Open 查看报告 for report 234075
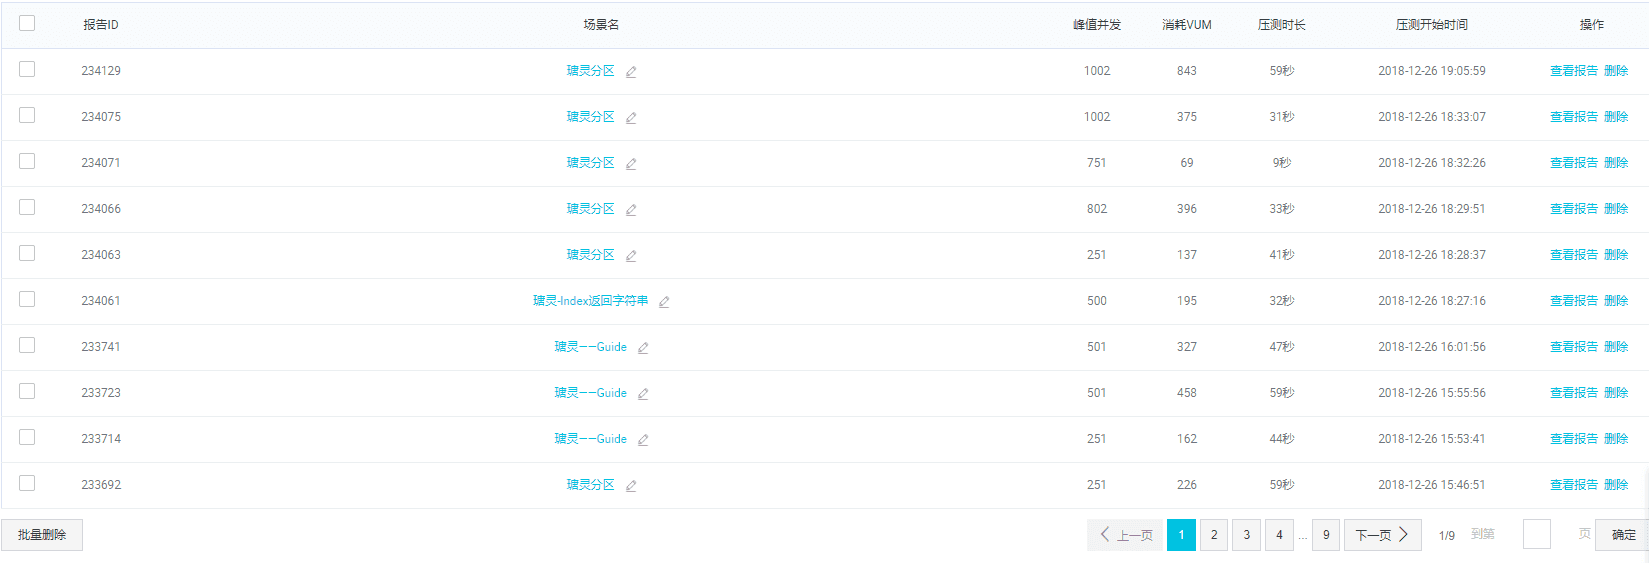 click(1574, 117)
